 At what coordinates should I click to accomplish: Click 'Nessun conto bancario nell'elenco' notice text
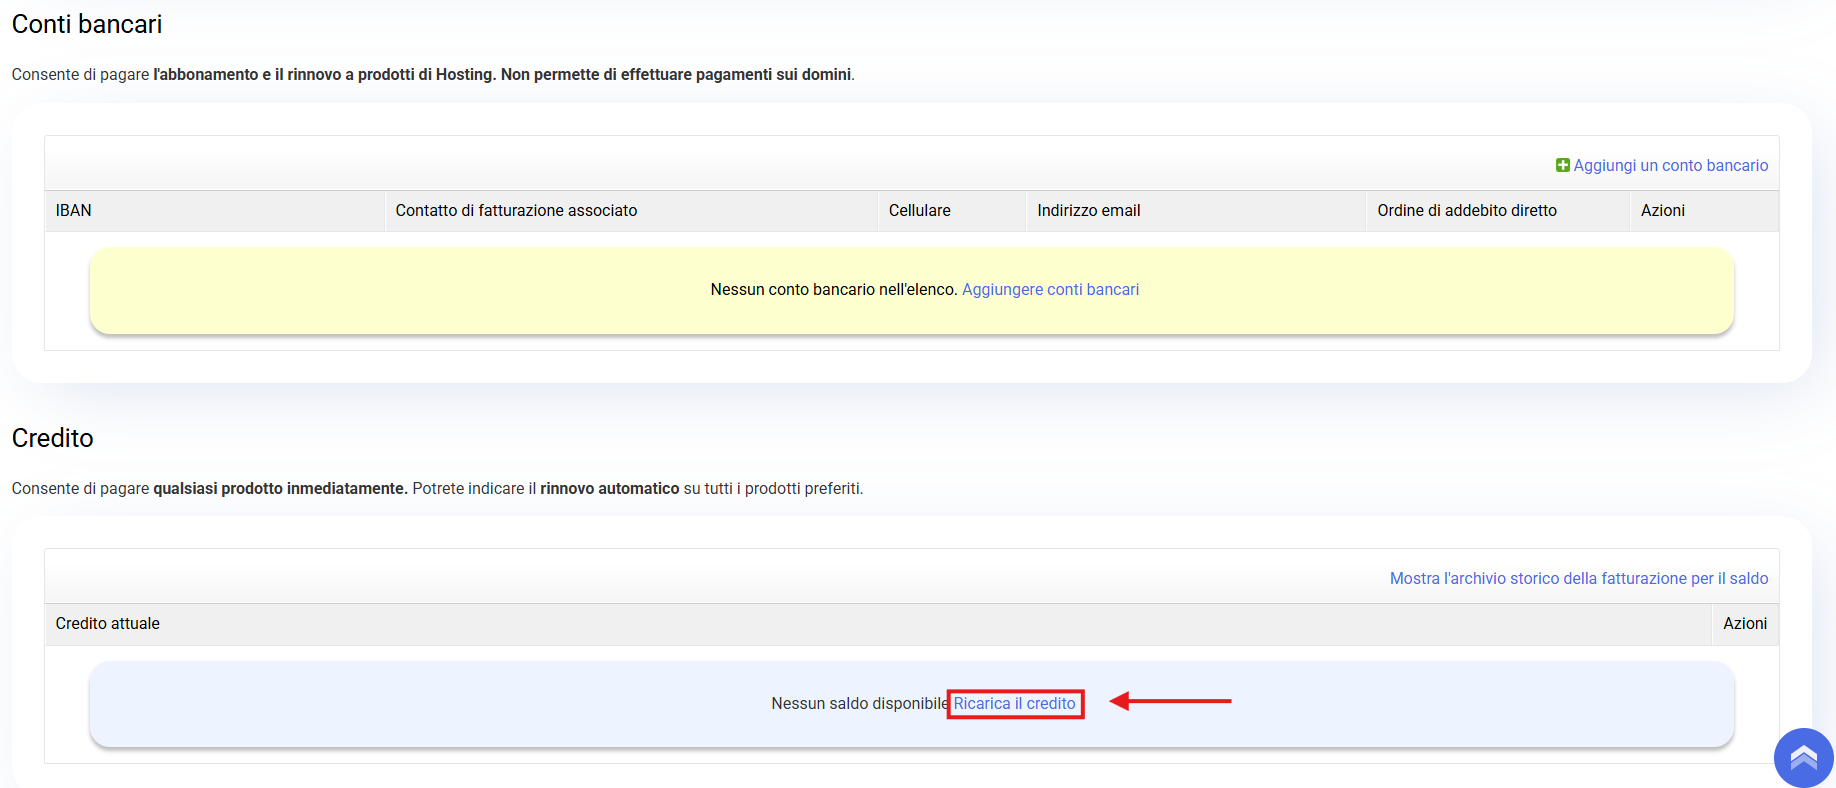(x=833, y=290)
